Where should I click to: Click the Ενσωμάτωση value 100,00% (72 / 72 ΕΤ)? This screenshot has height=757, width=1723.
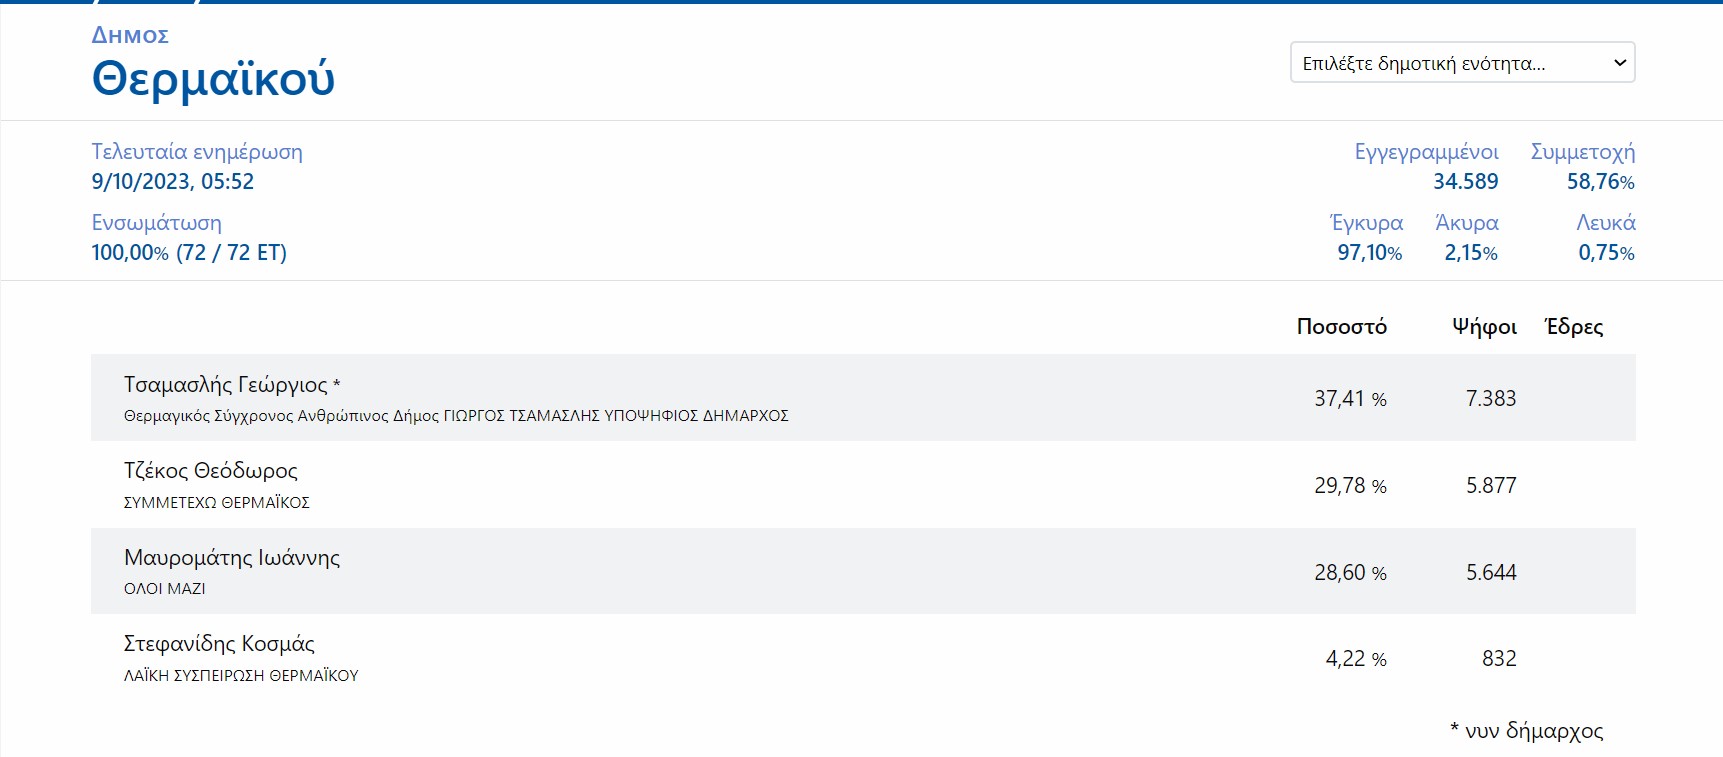(189, 253)
